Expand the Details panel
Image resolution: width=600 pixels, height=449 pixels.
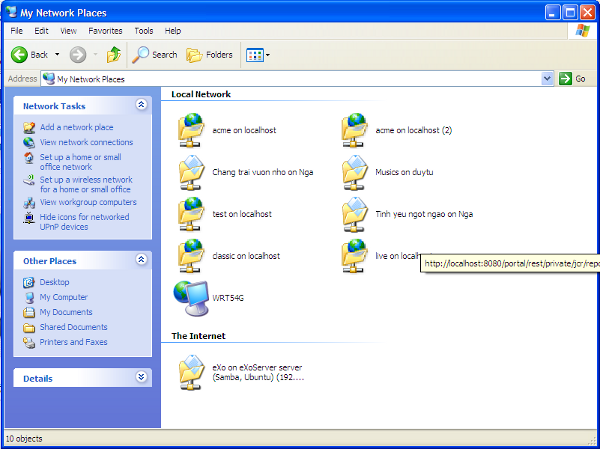(x=141, y=378)
